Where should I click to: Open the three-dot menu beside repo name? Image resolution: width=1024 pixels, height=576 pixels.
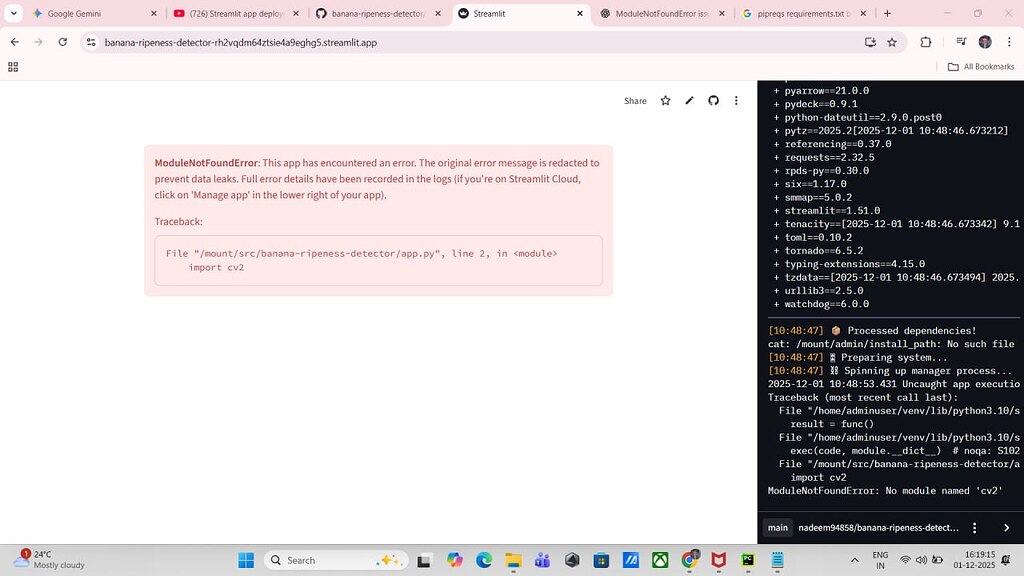[x=974, y=527]
